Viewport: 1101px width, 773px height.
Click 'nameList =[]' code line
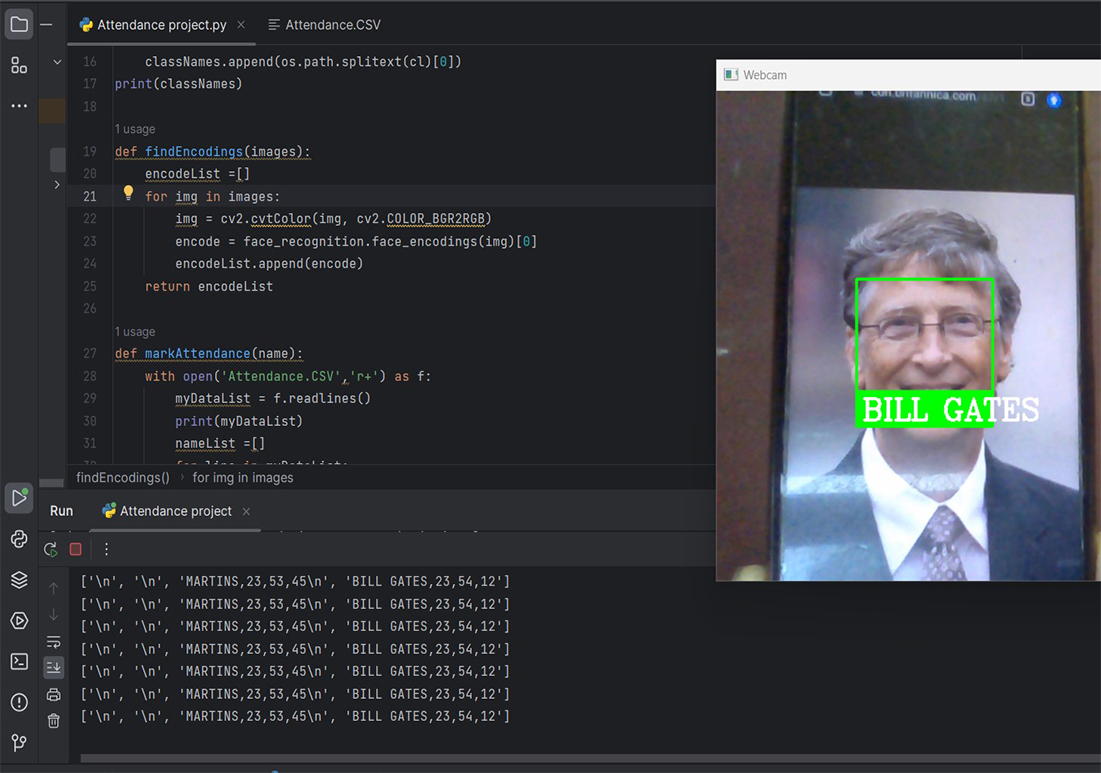[220, 444]
